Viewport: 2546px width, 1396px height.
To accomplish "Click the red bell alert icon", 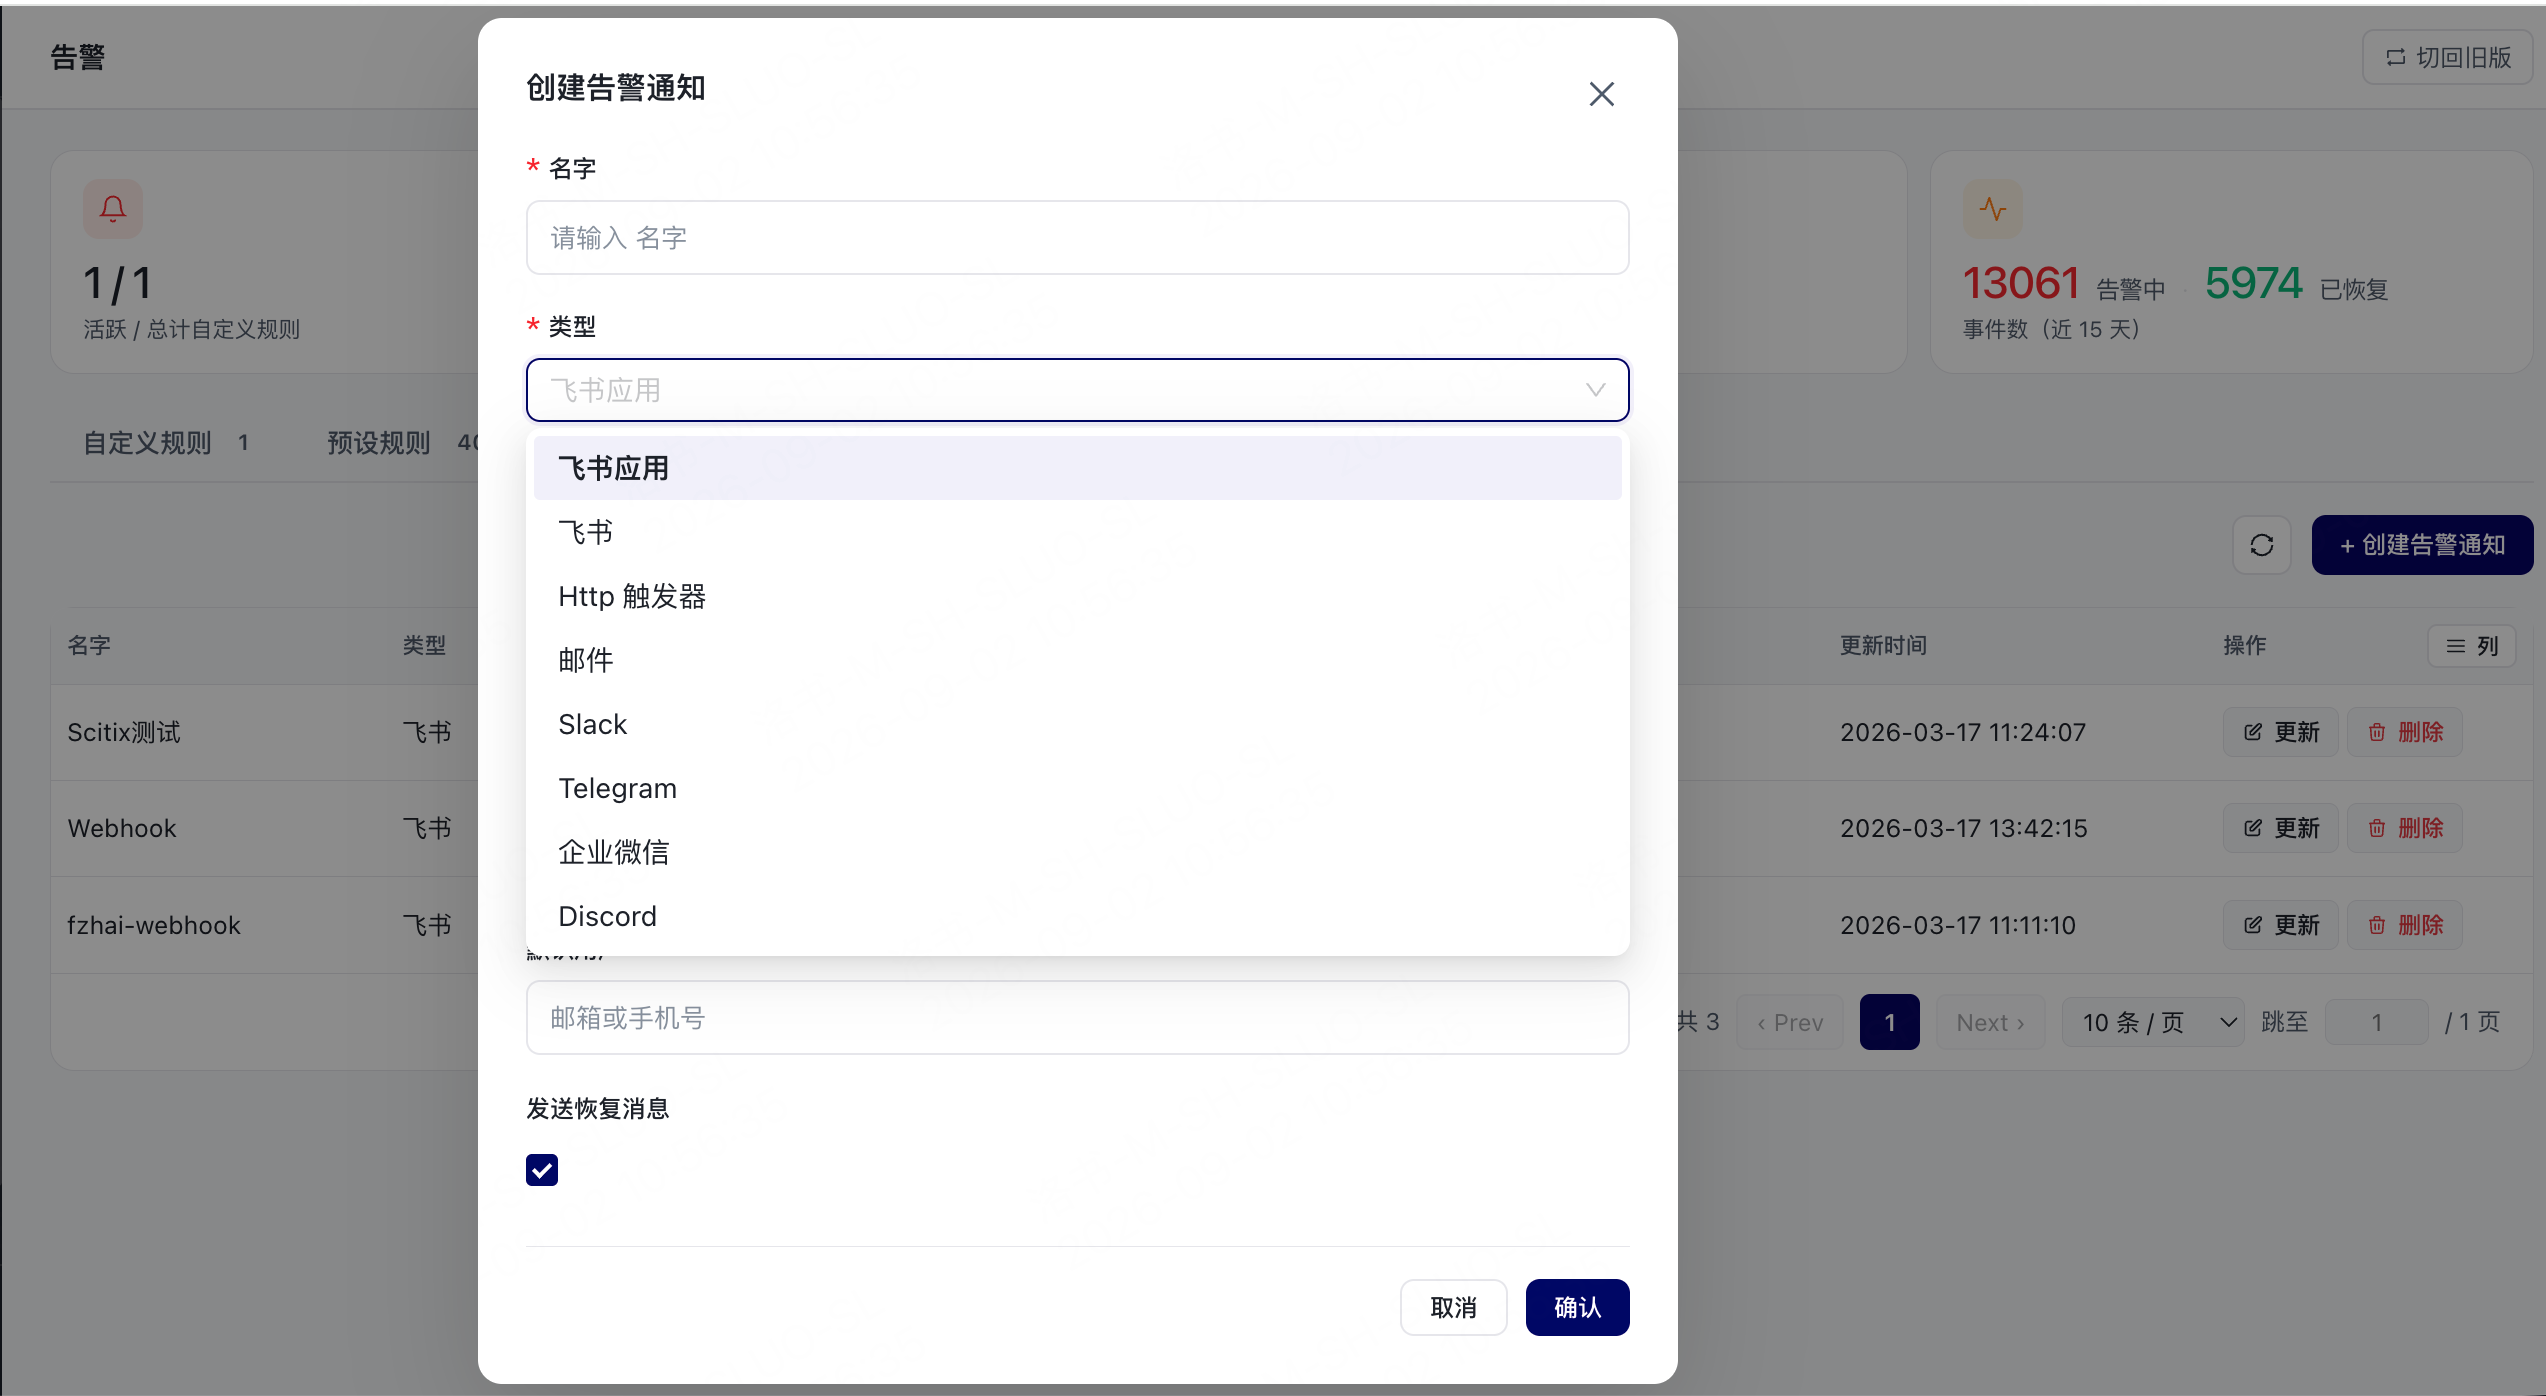I will point(113,209).
